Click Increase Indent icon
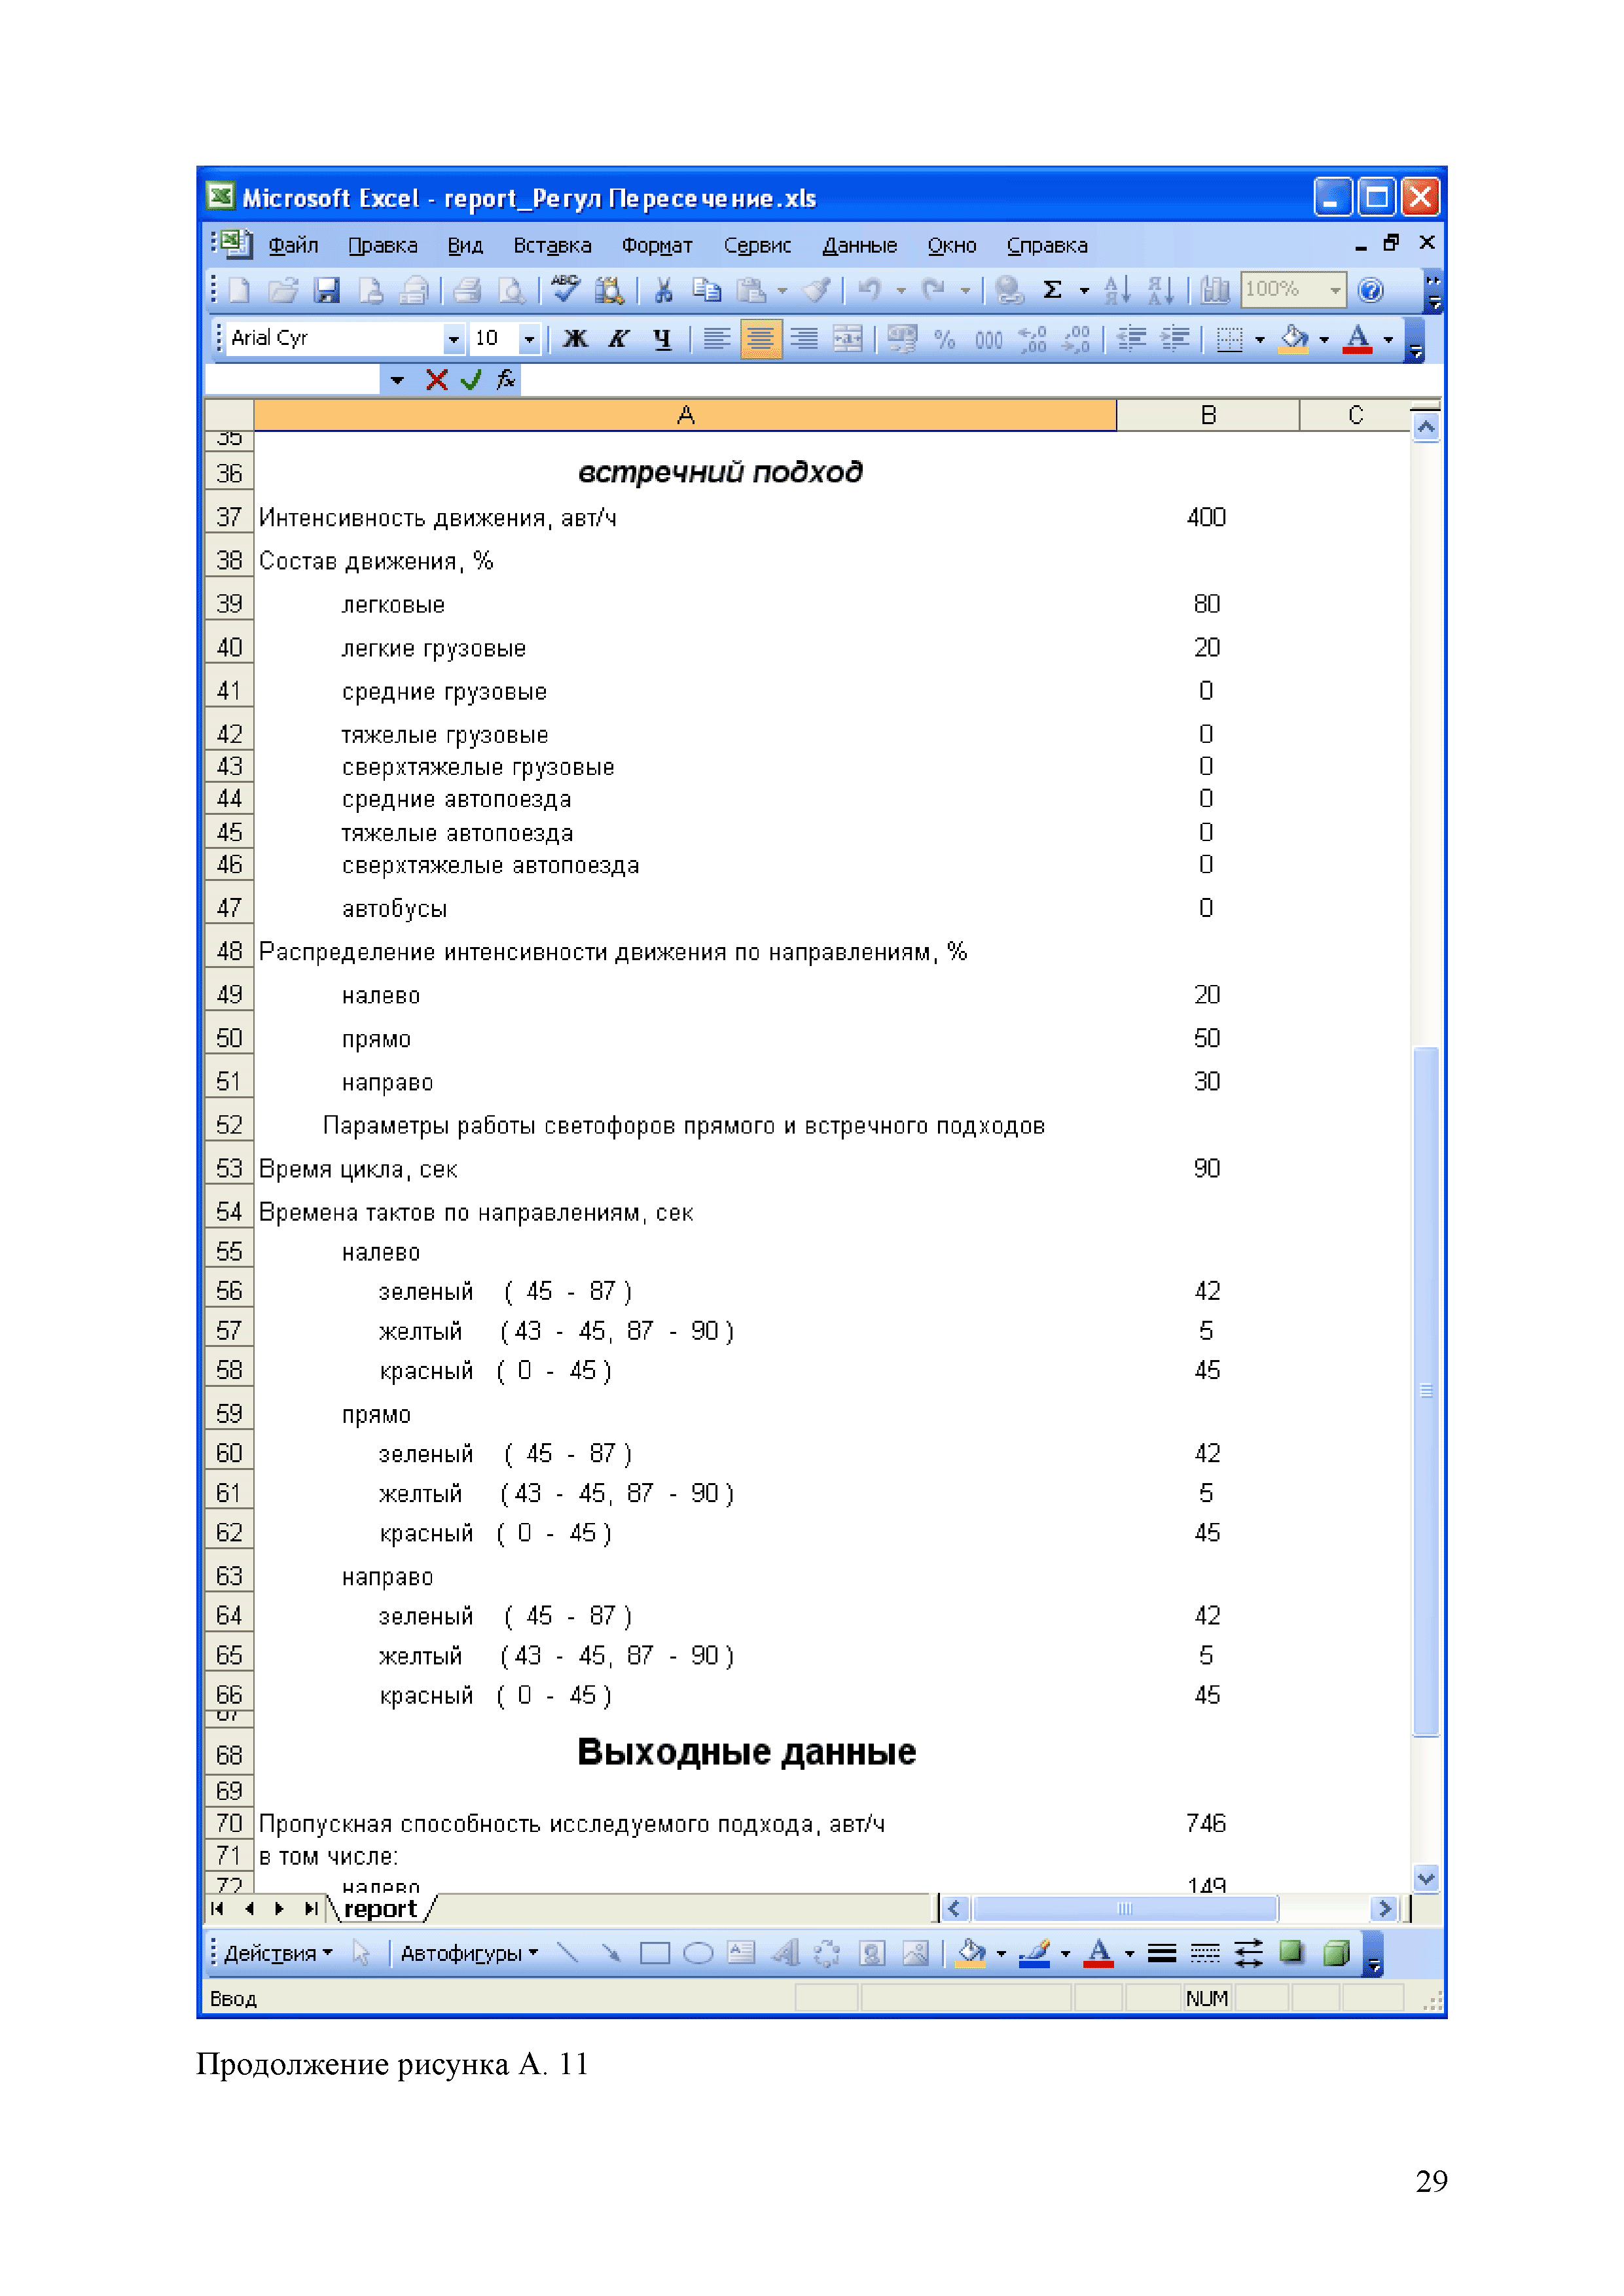The image size is (1624, 2296). tap(1175, 339)
